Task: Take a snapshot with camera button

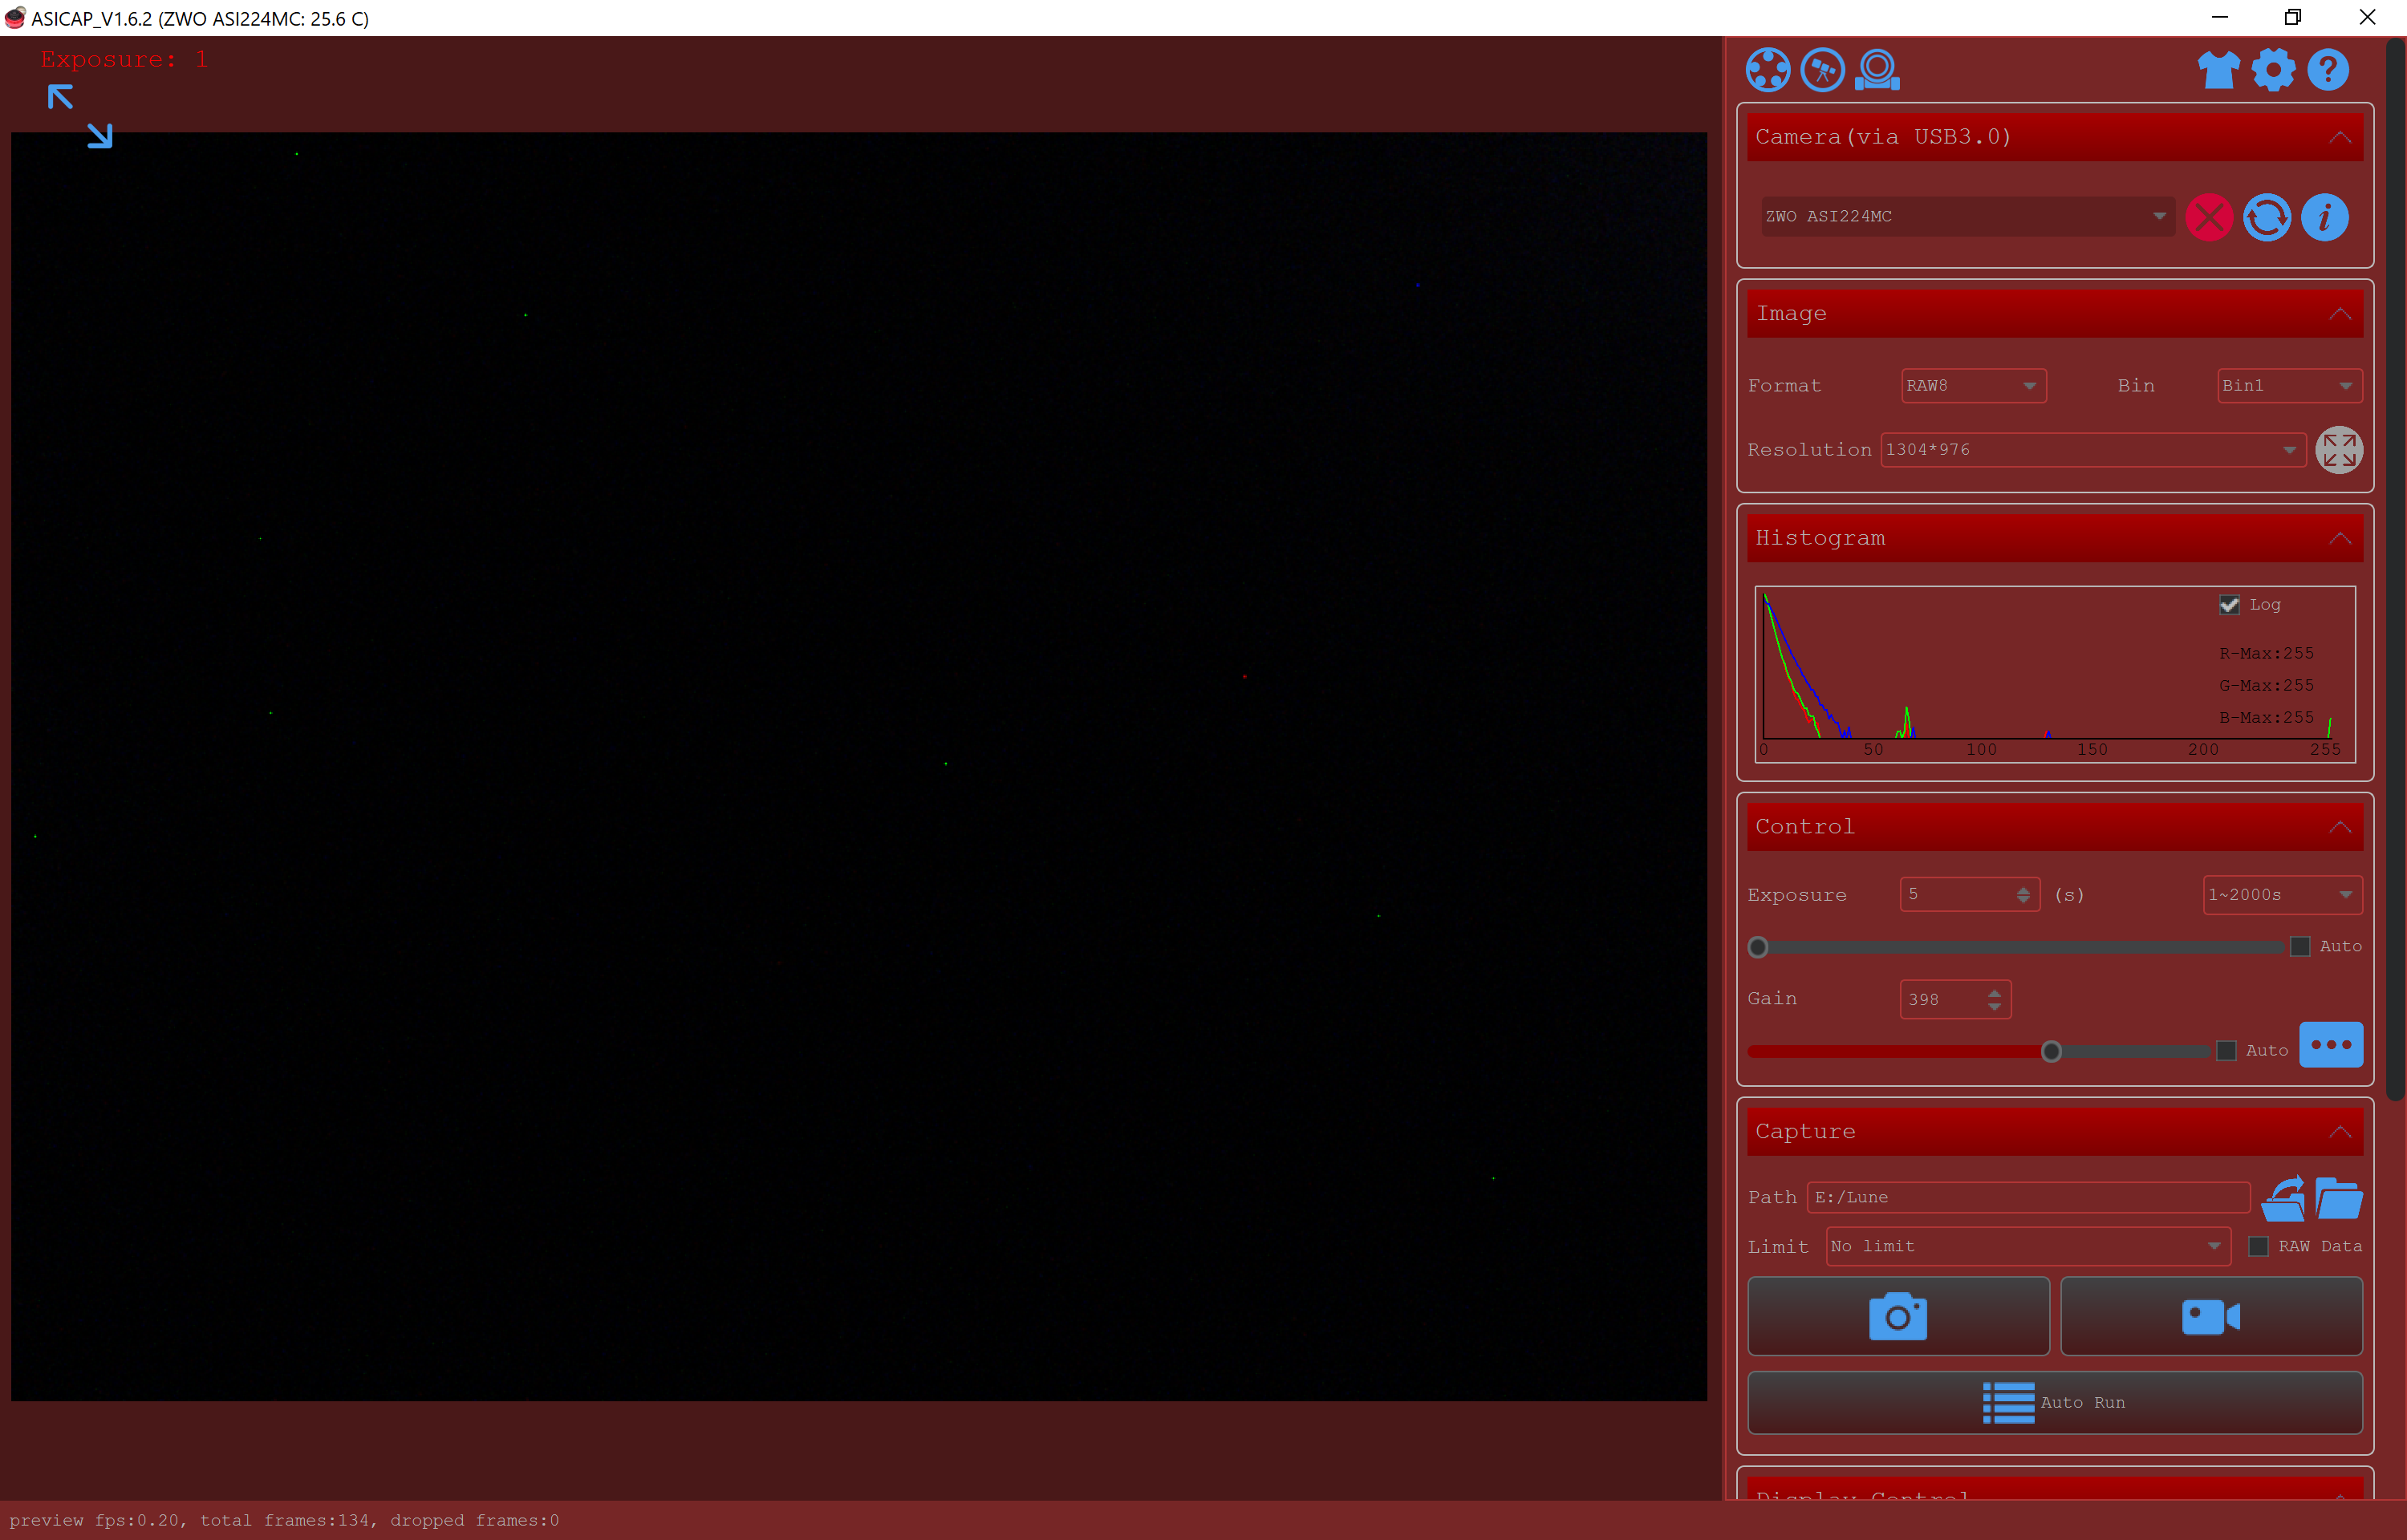Action: pyautogui.click(x=1897, y=1316)
